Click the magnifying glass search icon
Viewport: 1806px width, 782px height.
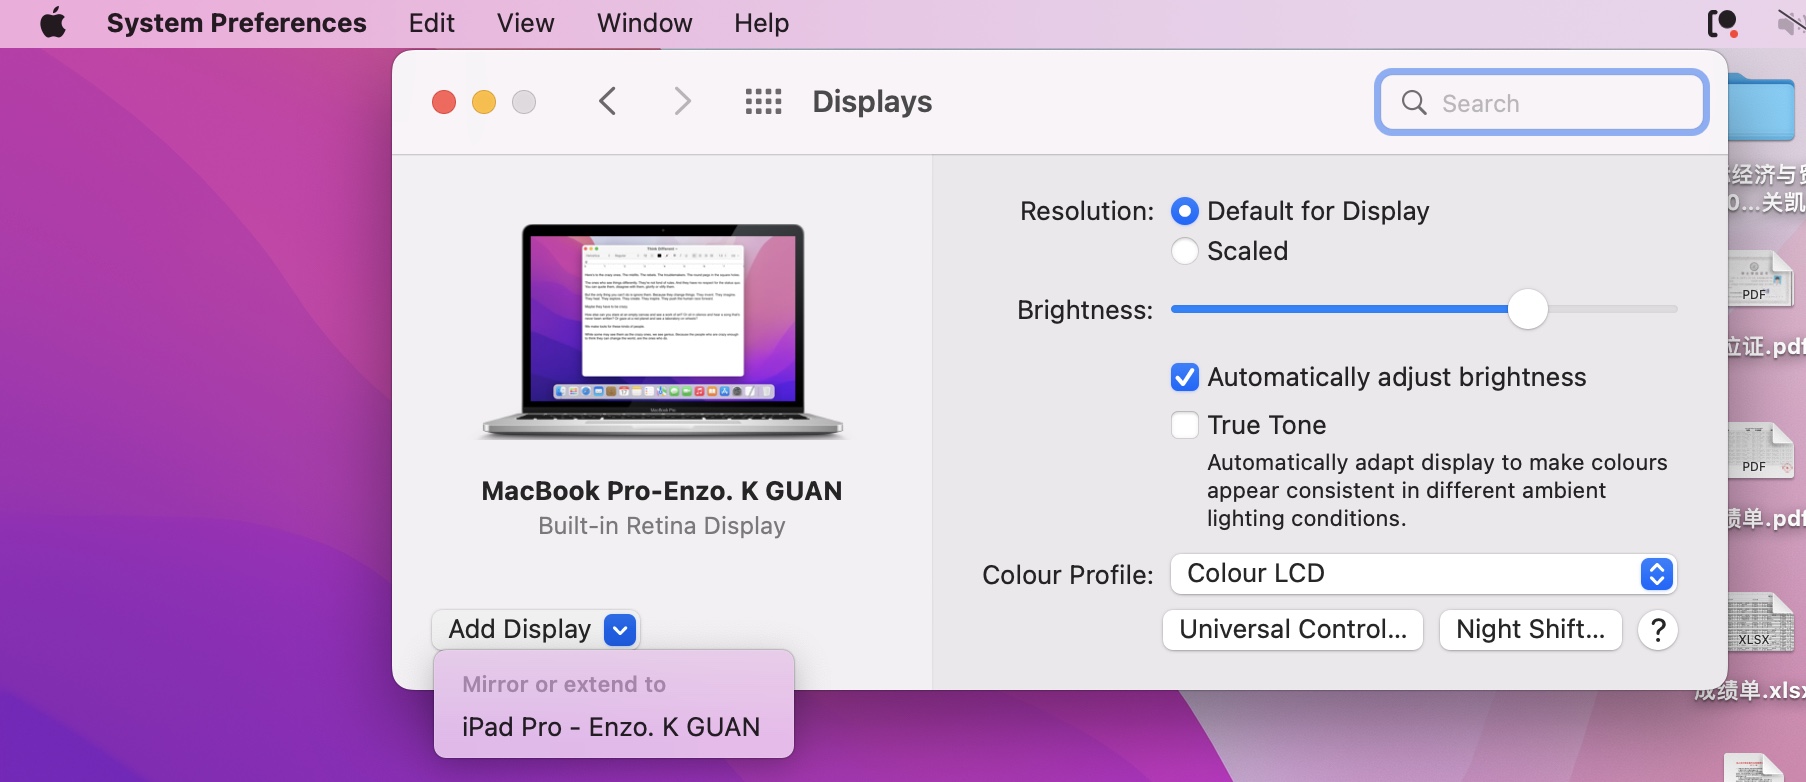[1414, 102]
